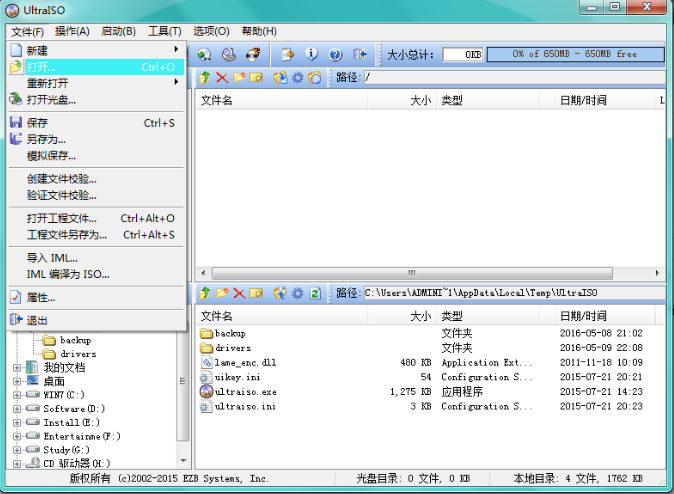Choose 工程文件另存为... menu entry
Viewport: 674px width, 494px height.
(97, 235)
